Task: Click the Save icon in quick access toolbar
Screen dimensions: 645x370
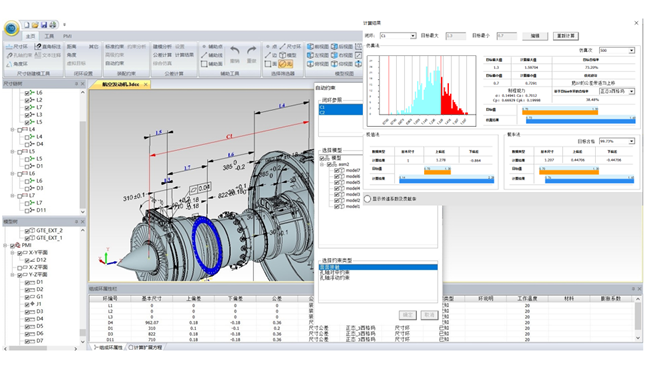Action: tap(44, 25)
